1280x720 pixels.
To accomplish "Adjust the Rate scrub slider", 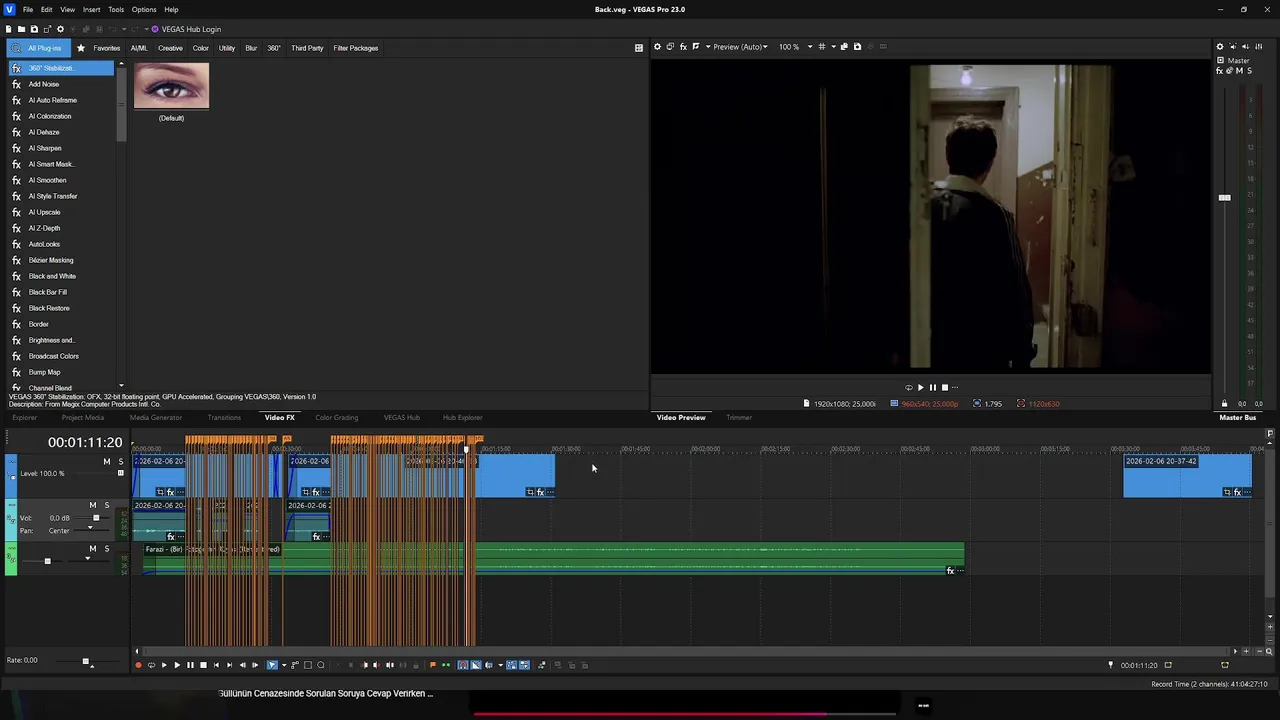I will click(x=85, y=661).
